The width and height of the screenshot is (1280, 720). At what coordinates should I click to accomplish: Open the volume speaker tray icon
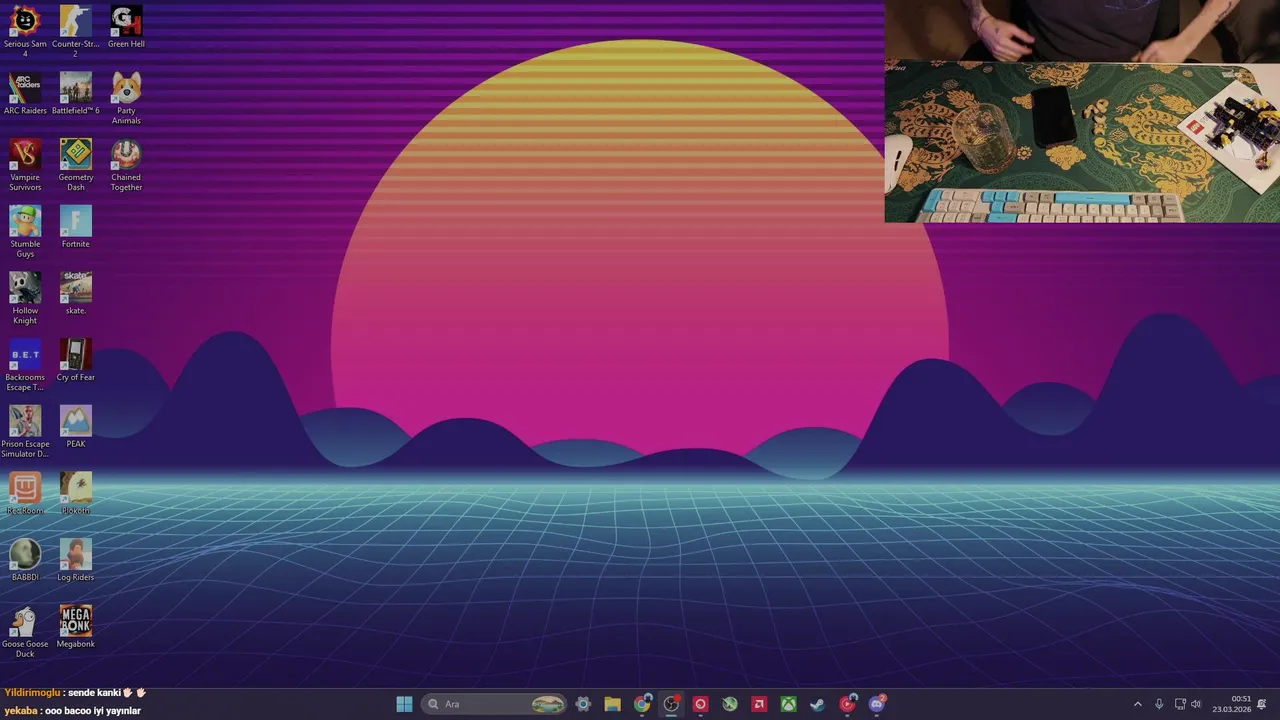pos(1196,704)
